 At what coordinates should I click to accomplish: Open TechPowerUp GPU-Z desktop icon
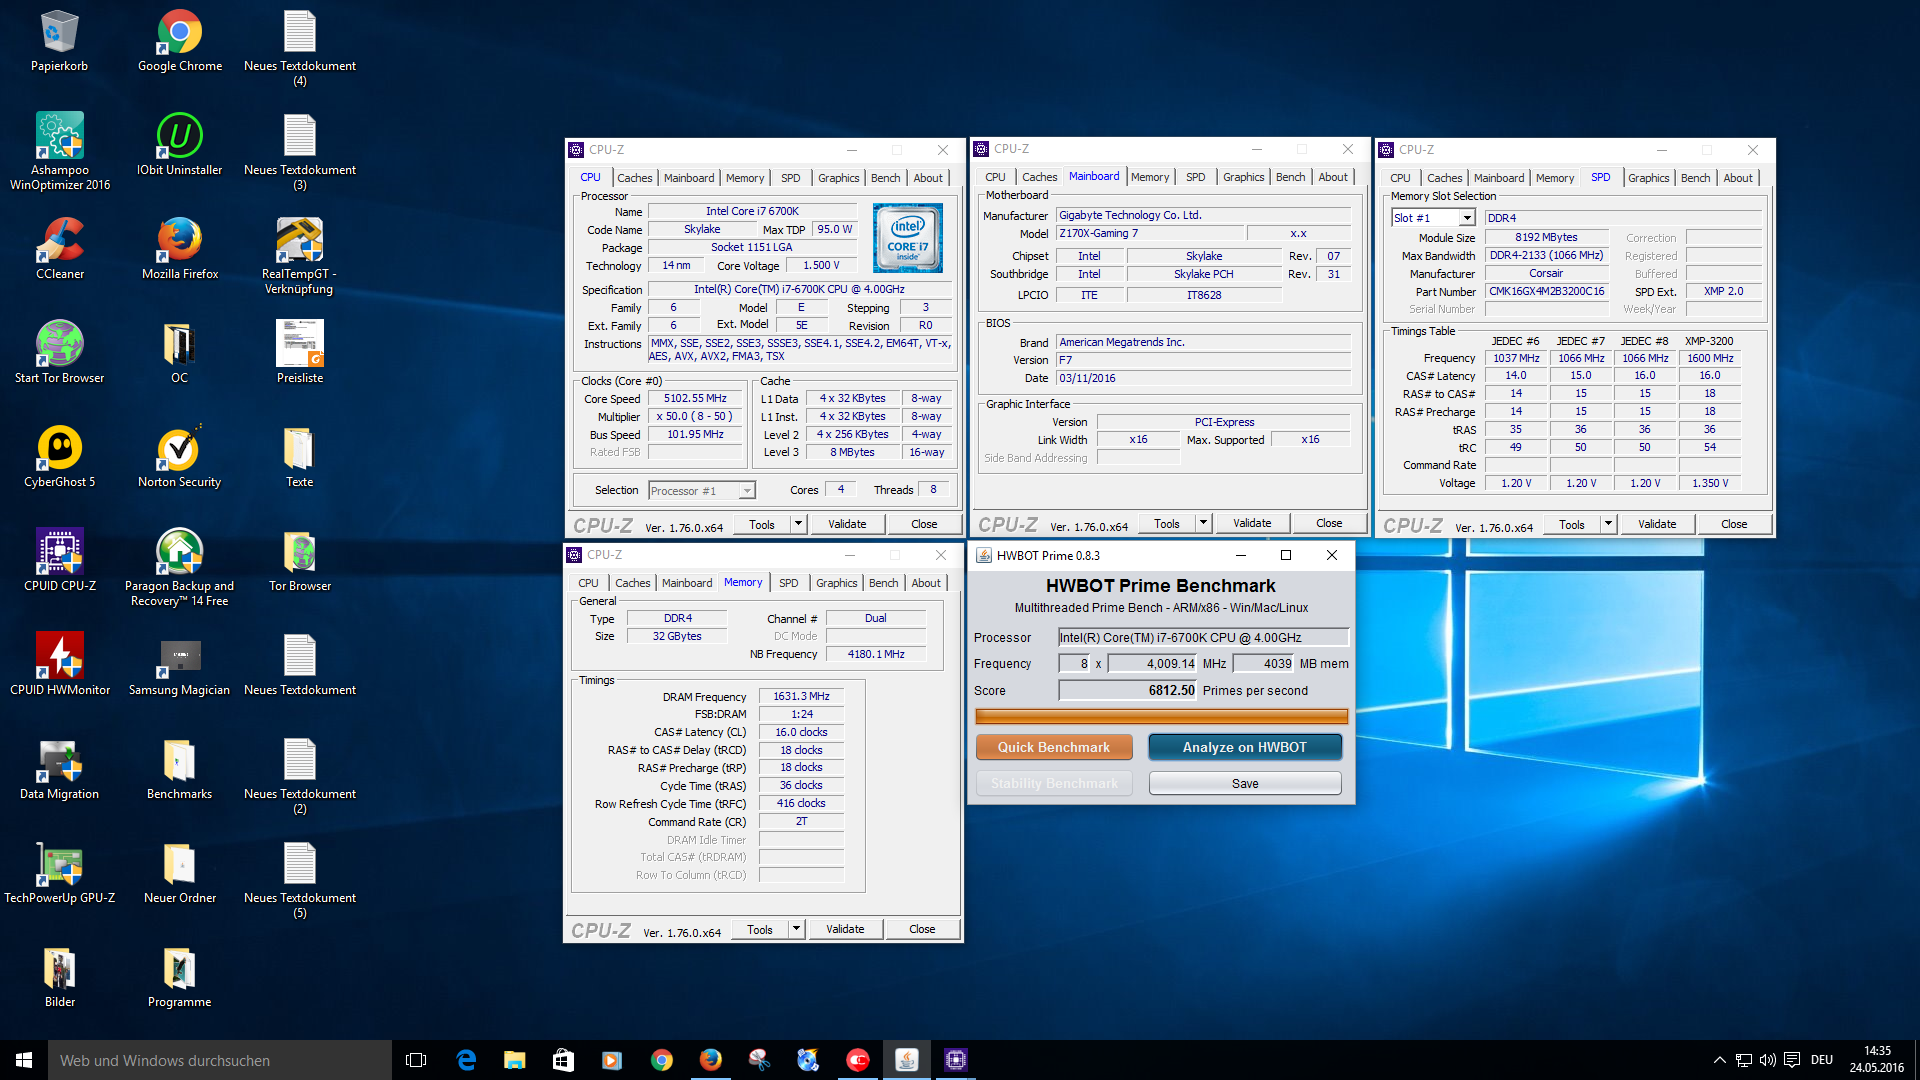[x=60, y=874]
